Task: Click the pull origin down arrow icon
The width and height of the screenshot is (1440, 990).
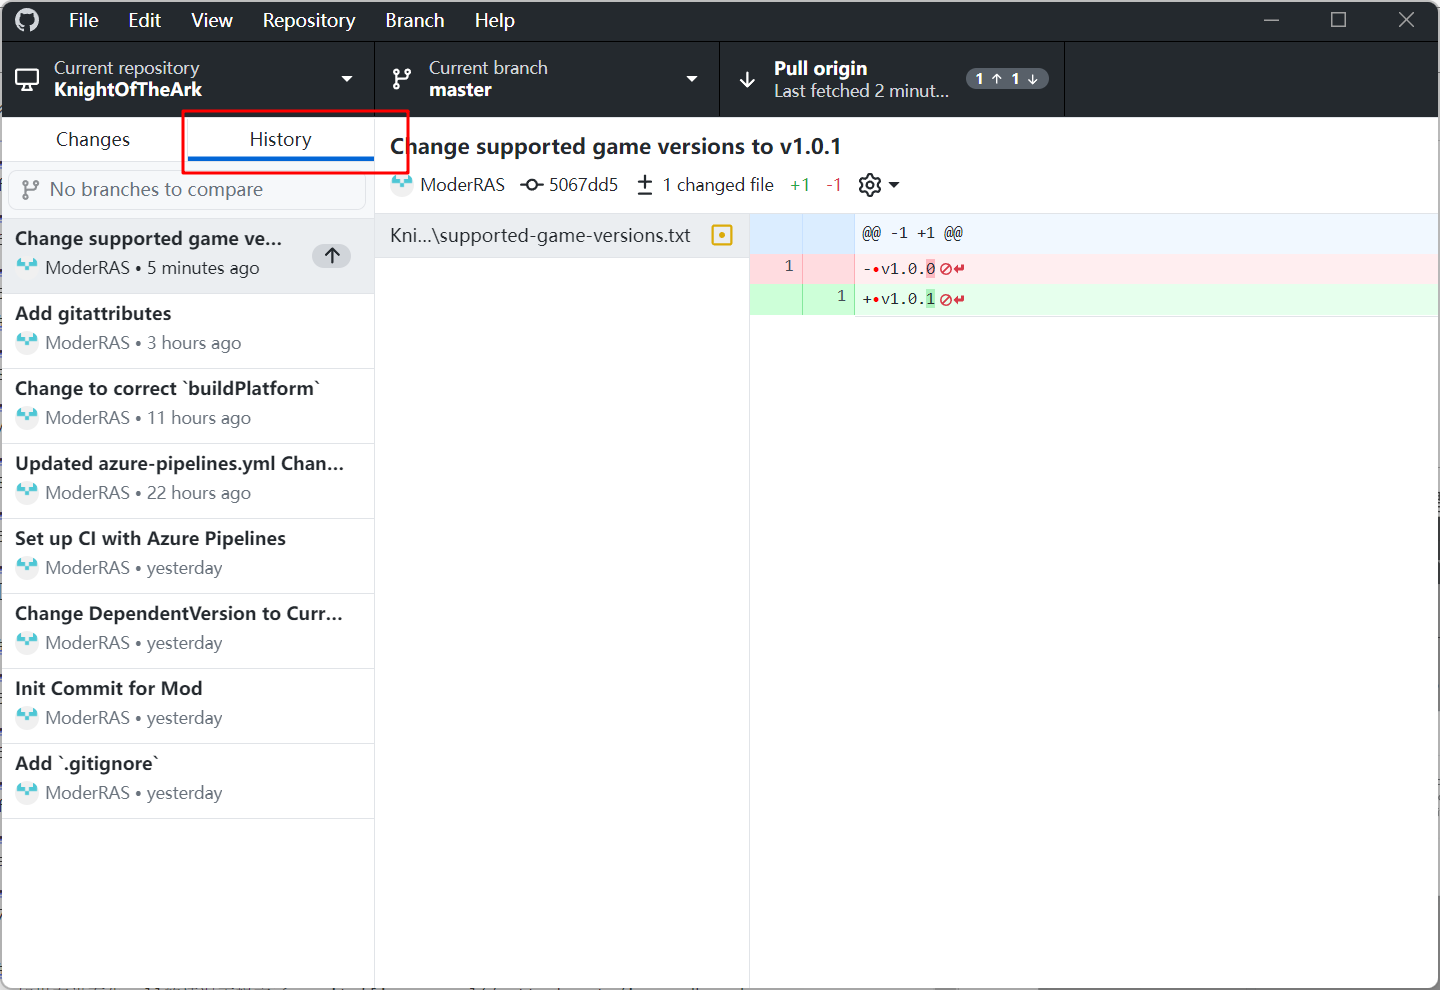Action: (747, 80)
